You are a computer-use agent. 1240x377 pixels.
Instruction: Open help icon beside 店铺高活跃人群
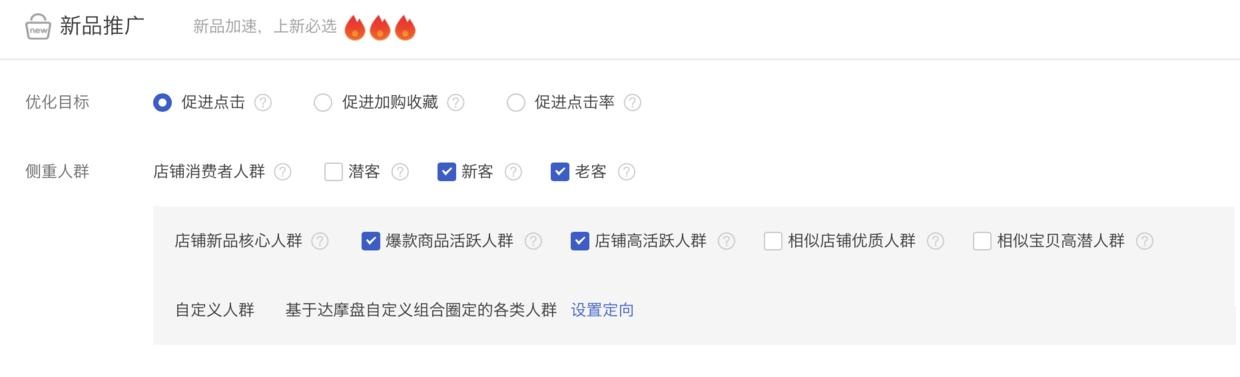727,241
